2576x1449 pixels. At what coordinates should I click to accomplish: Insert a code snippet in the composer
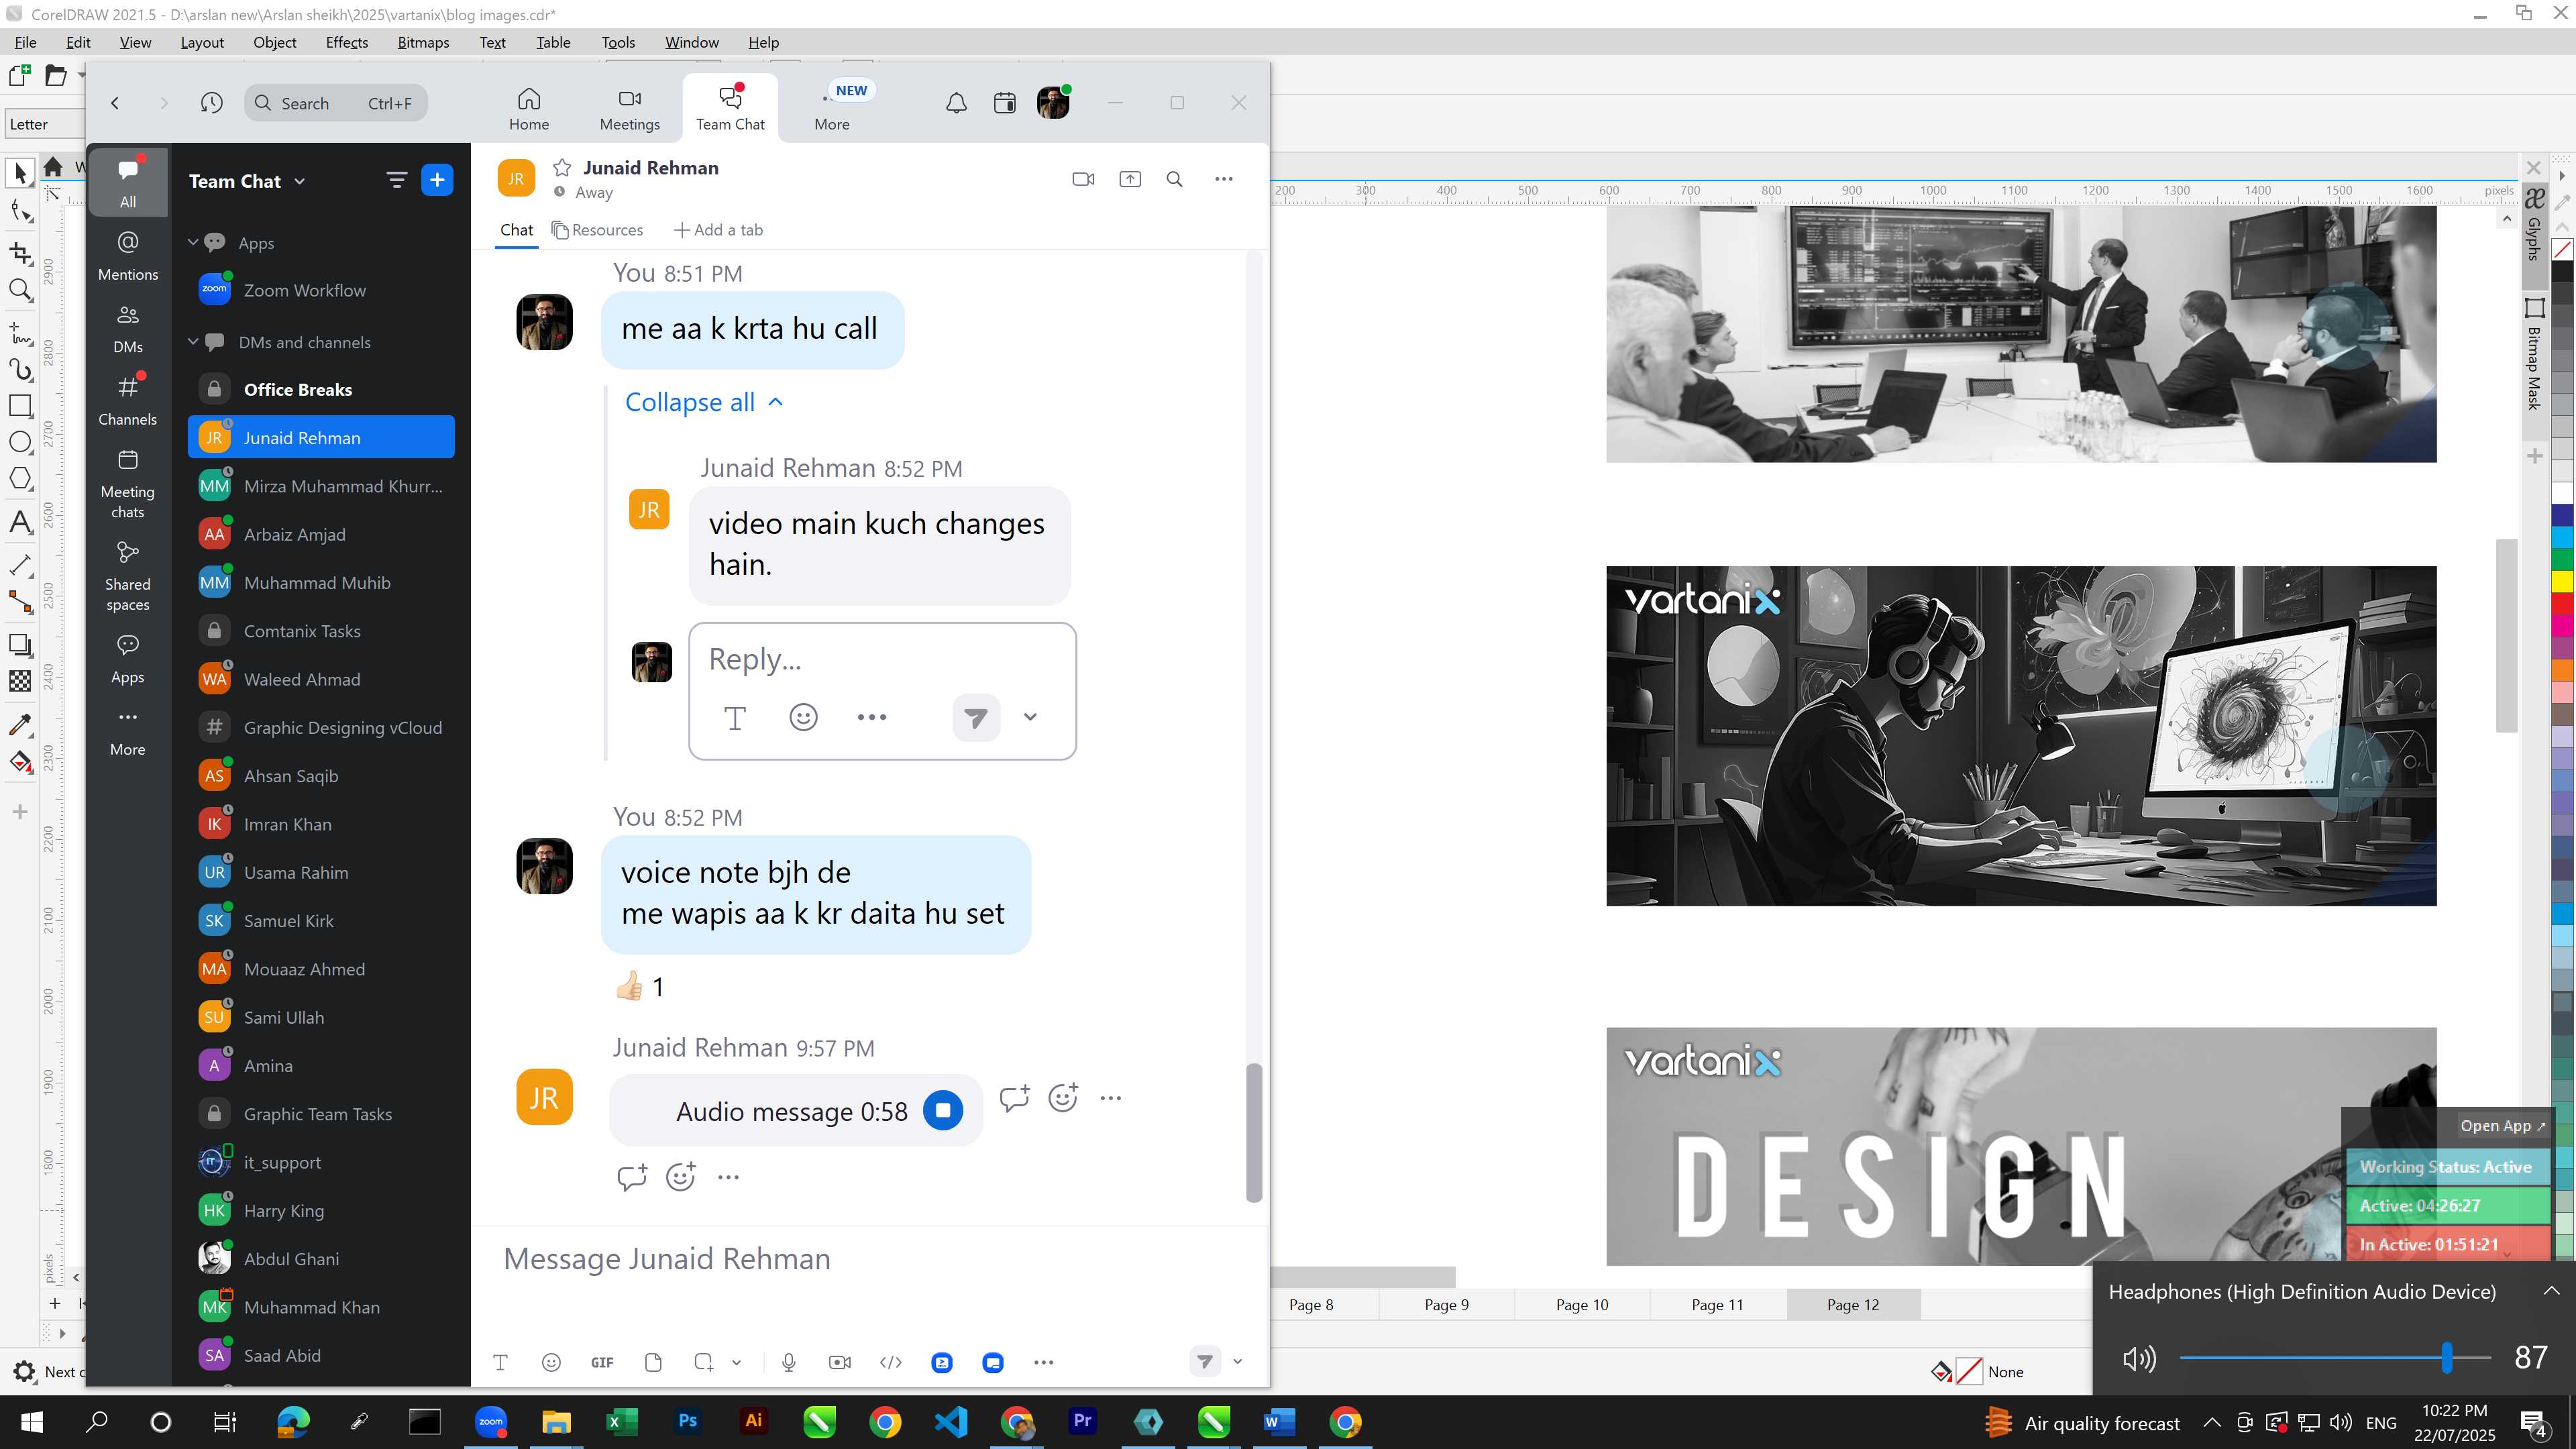tap(890, 1362)
